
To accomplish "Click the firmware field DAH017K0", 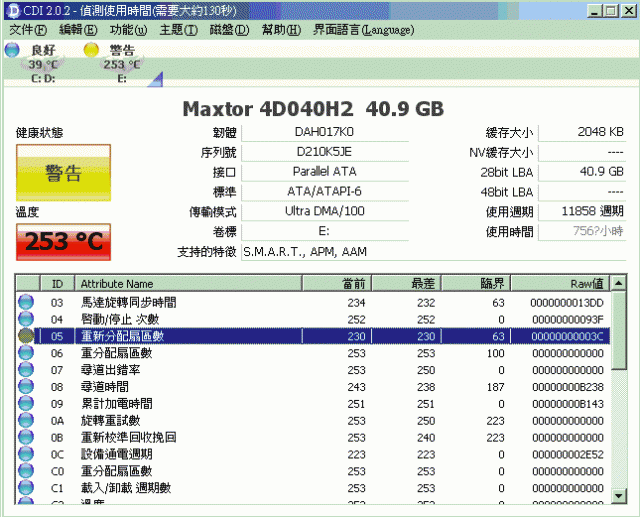I will click(325, 132).
